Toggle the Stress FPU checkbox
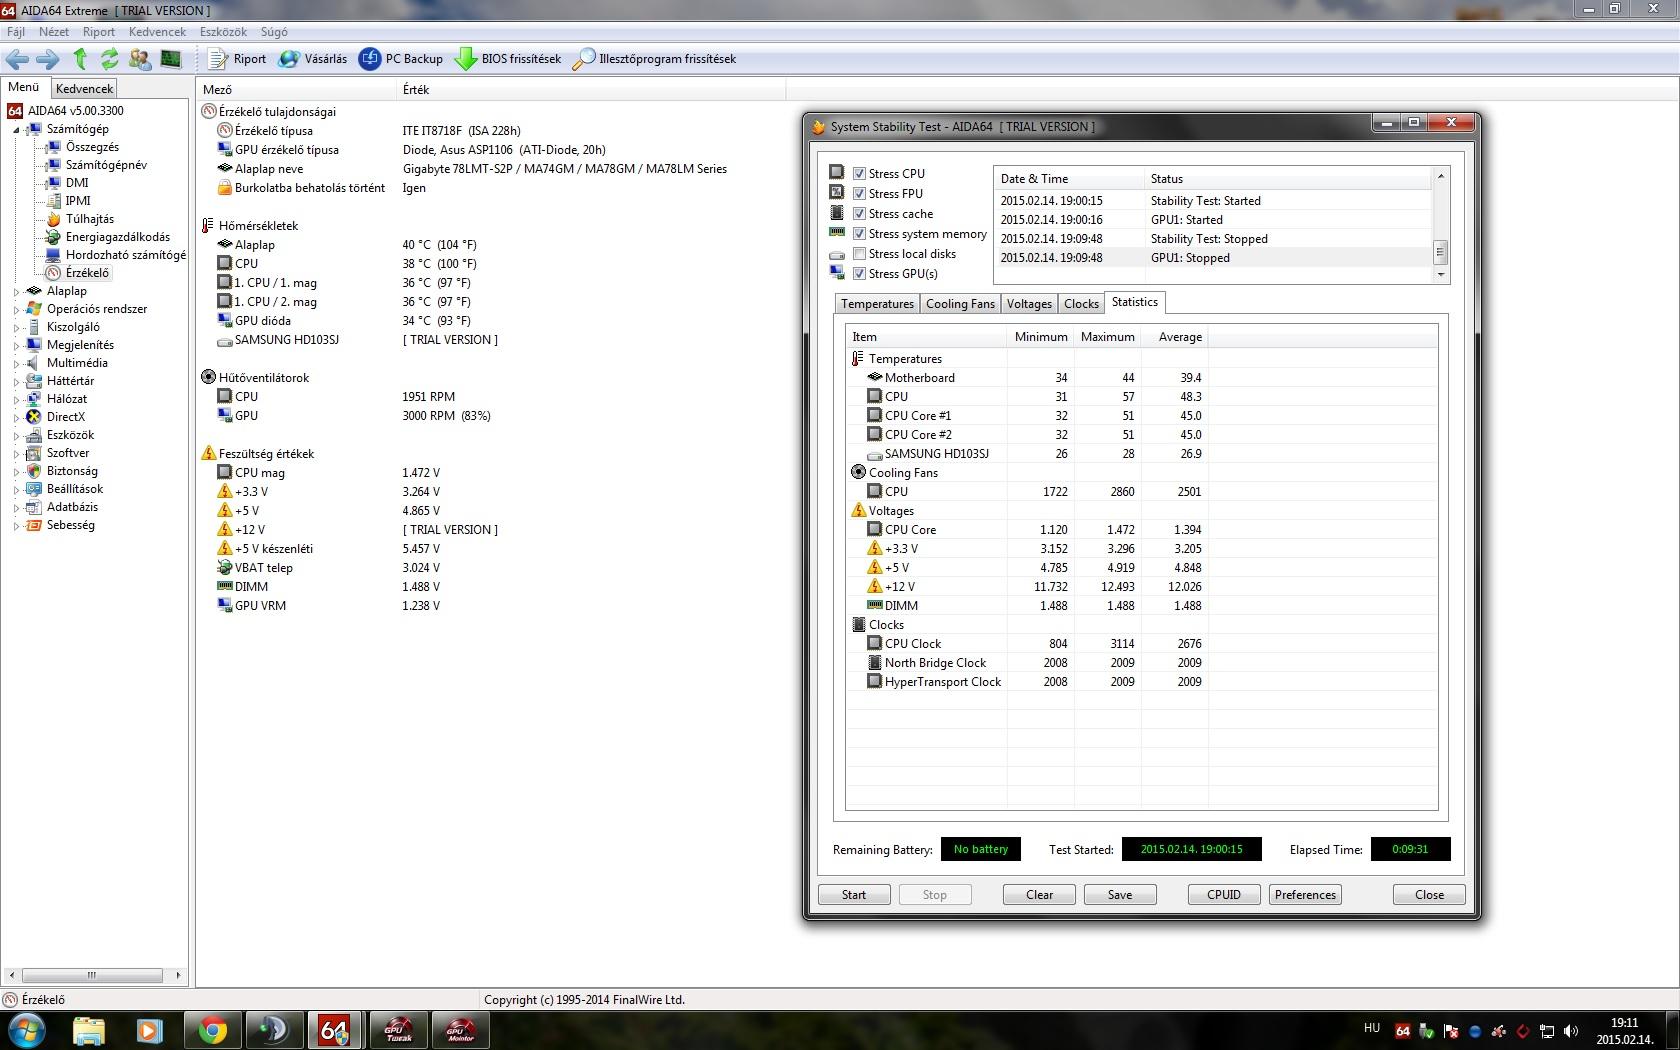 tap(859, 194)
